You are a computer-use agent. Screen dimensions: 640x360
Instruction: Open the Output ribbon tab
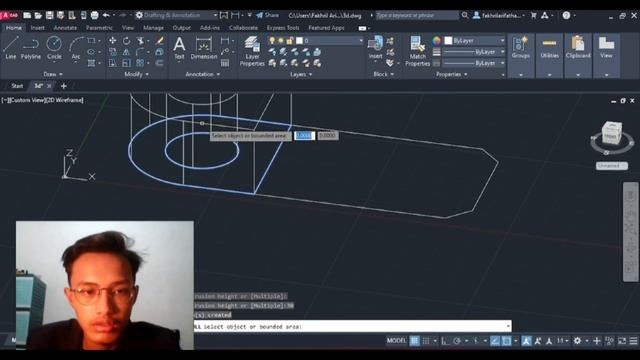coord(182,28)
